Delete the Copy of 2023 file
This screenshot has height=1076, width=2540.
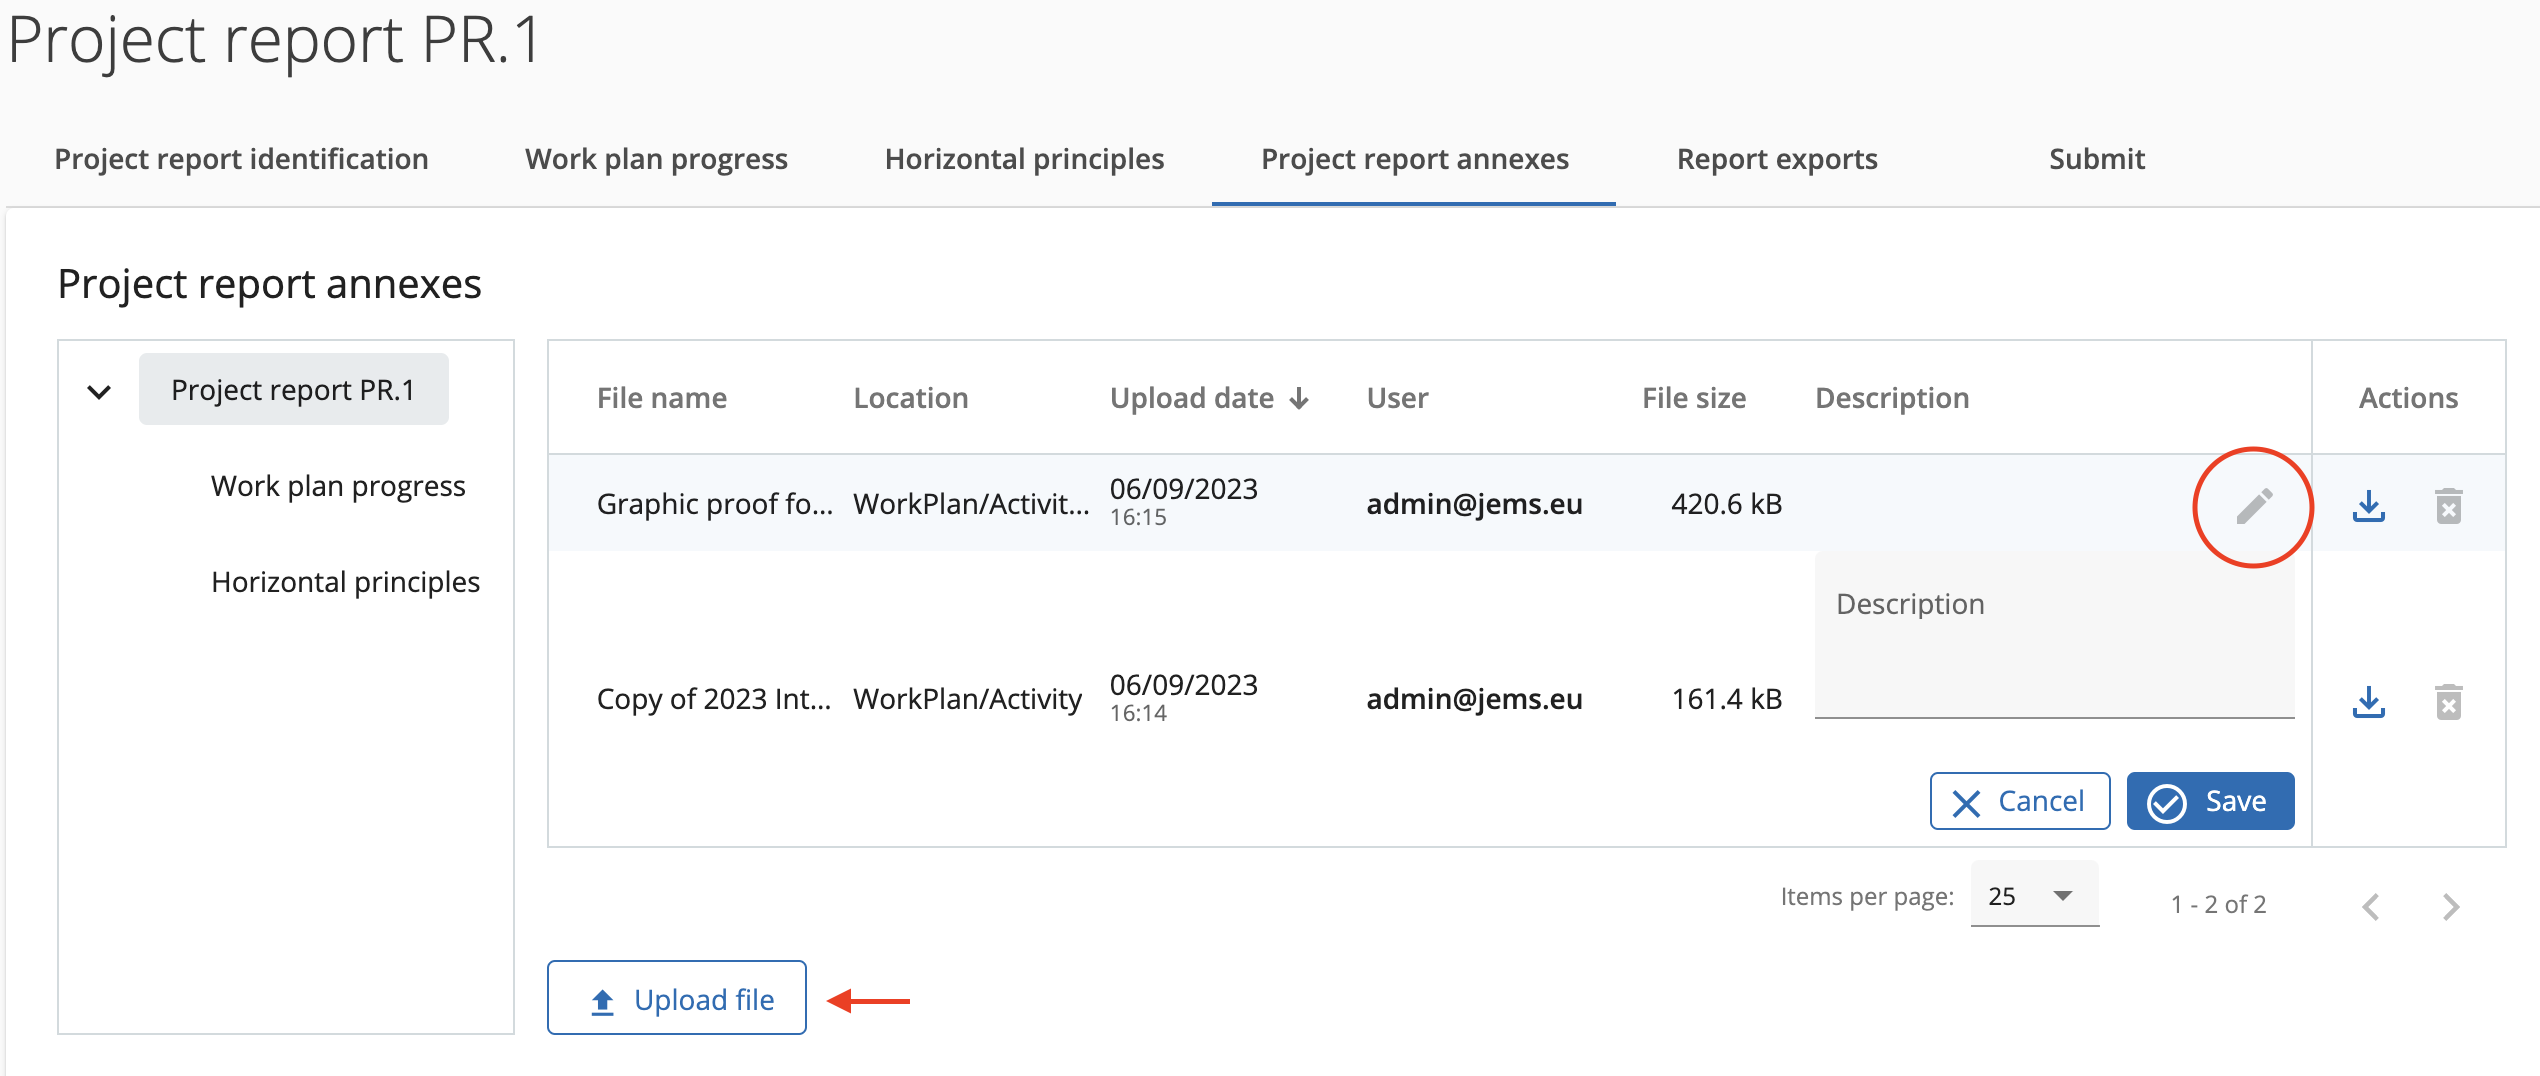tap(2448, 702)
